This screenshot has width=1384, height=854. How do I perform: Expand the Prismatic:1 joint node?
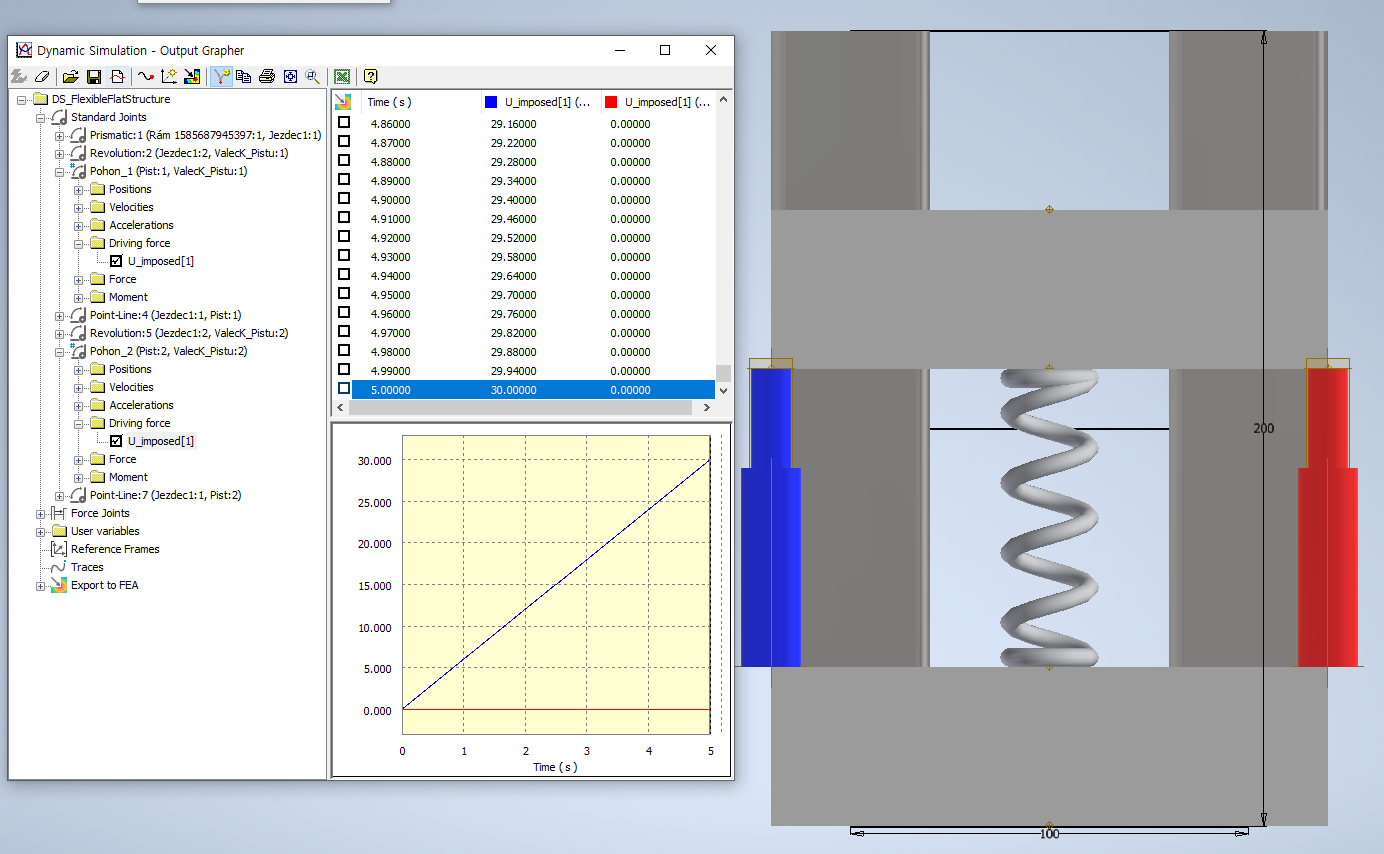coord(59,135)
